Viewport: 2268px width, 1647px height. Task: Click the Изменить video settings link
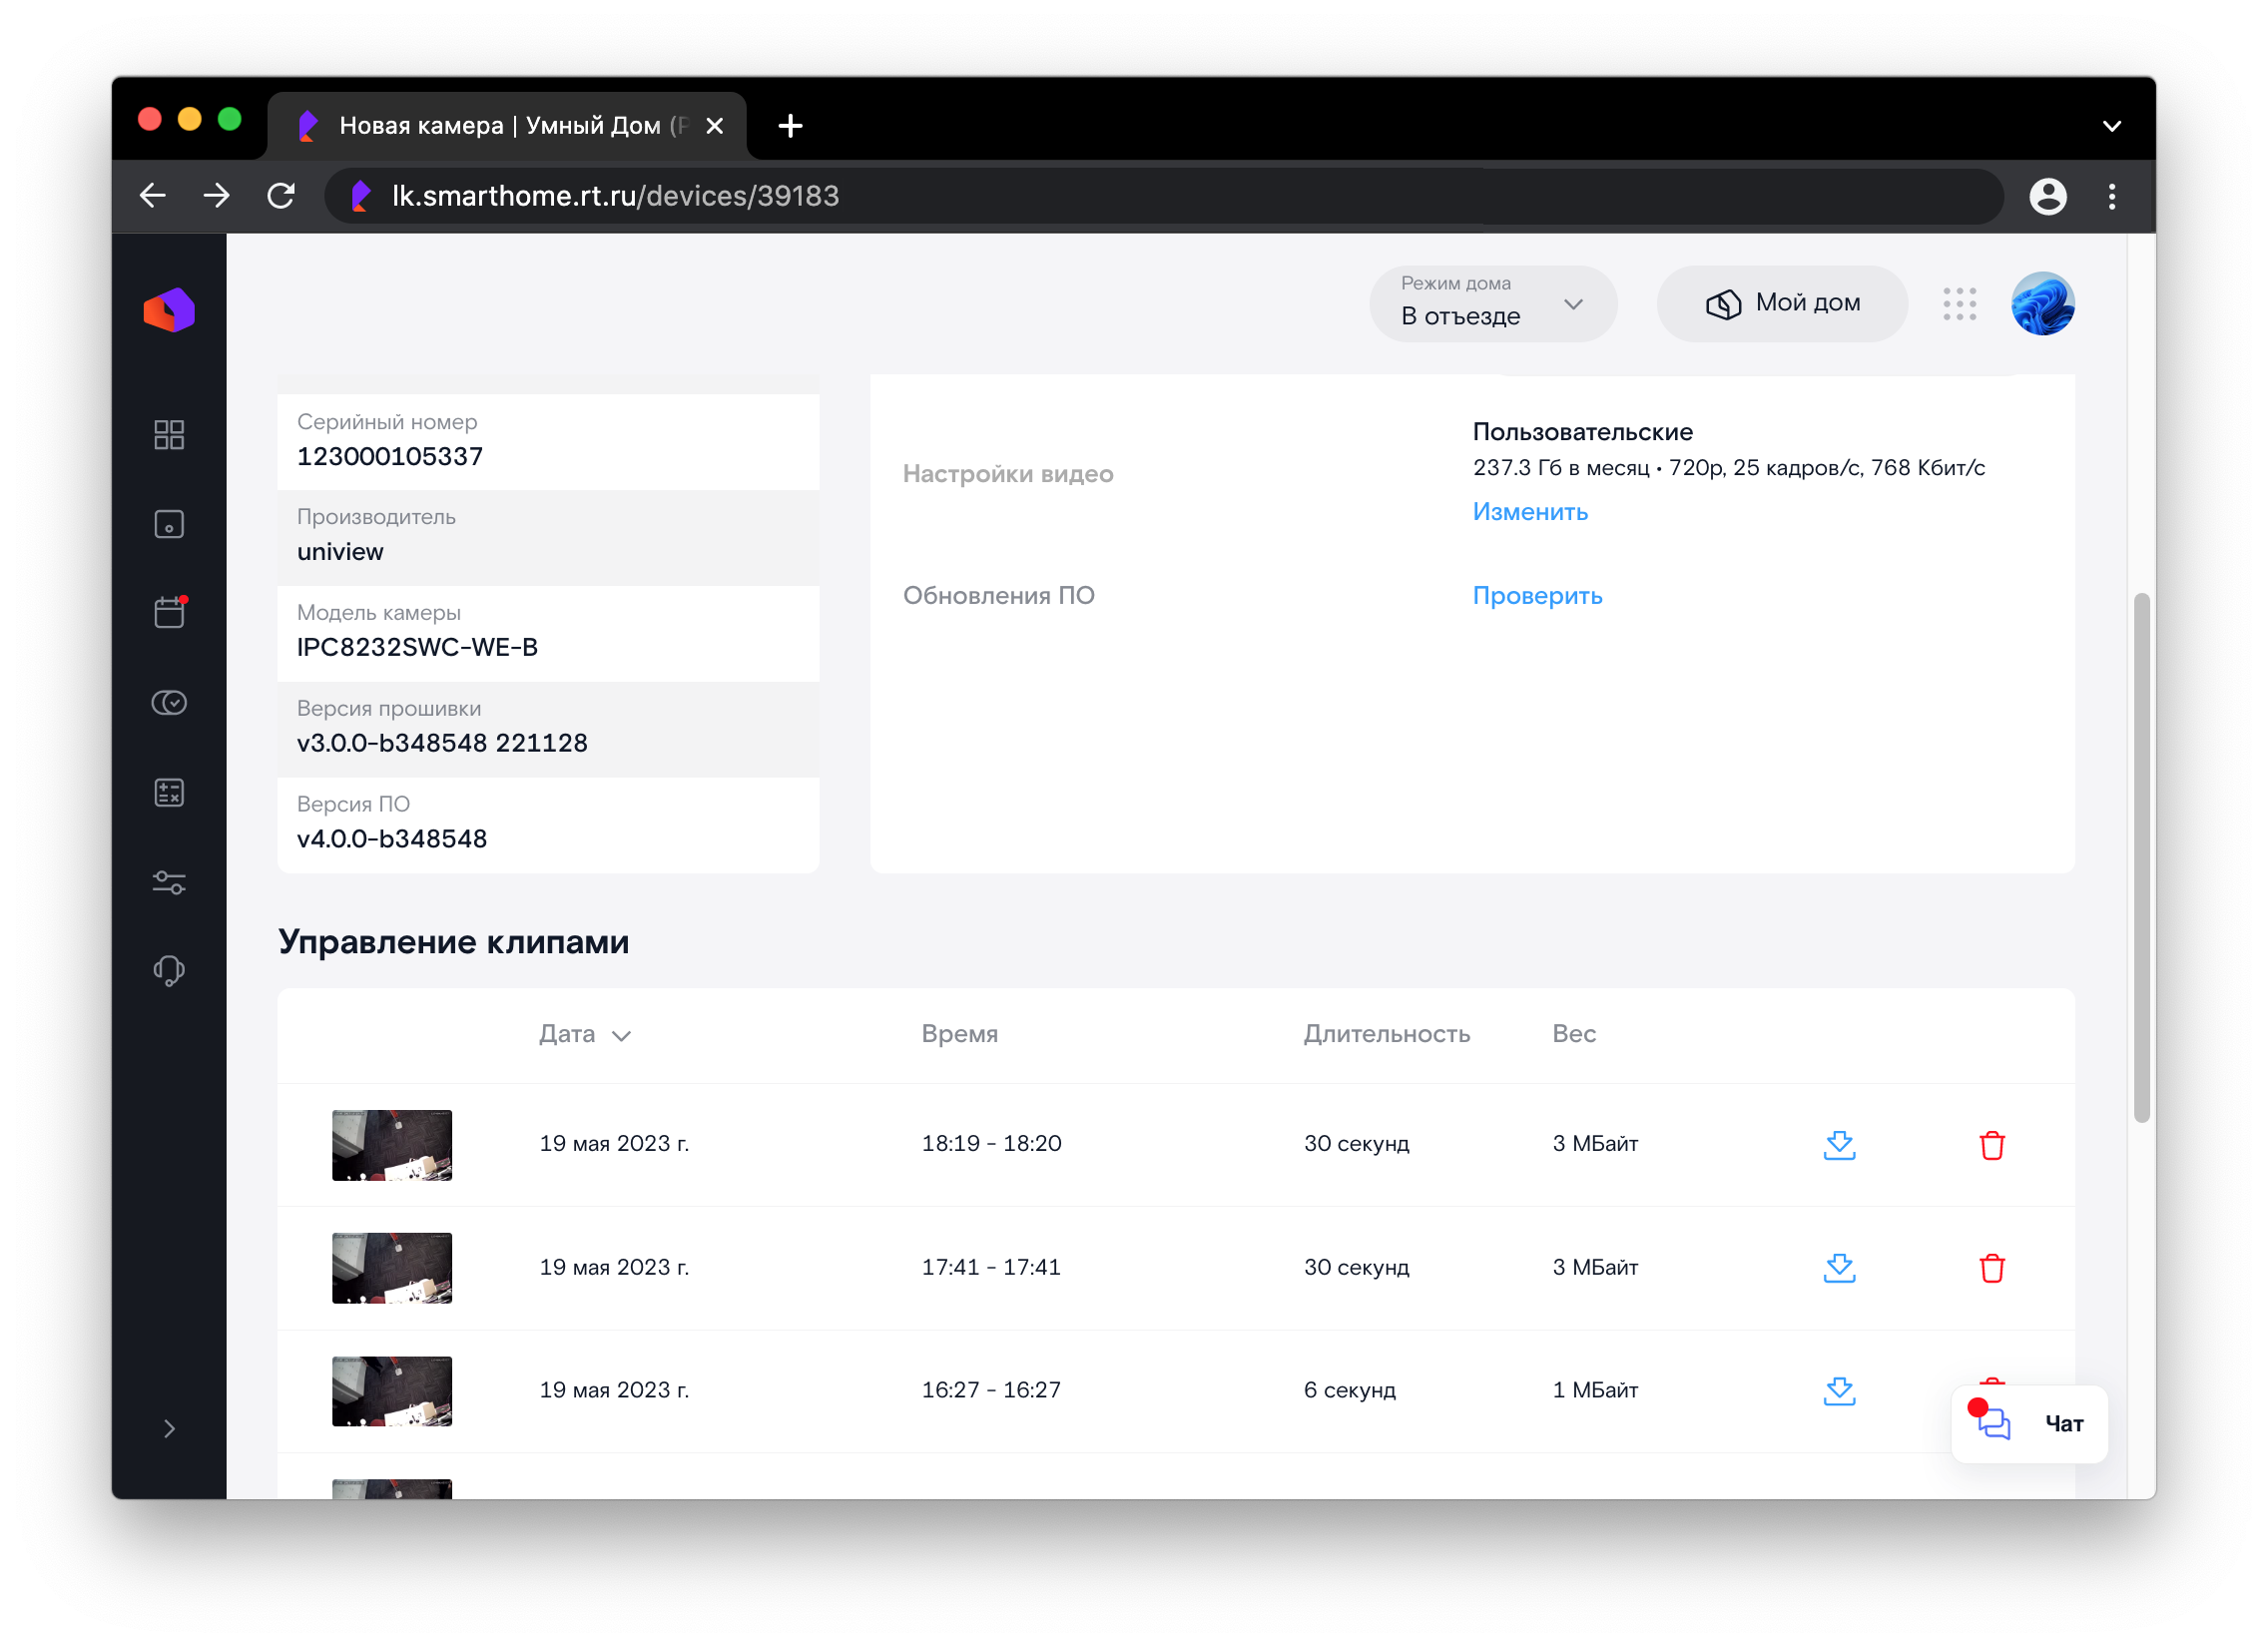point(1529,512)
